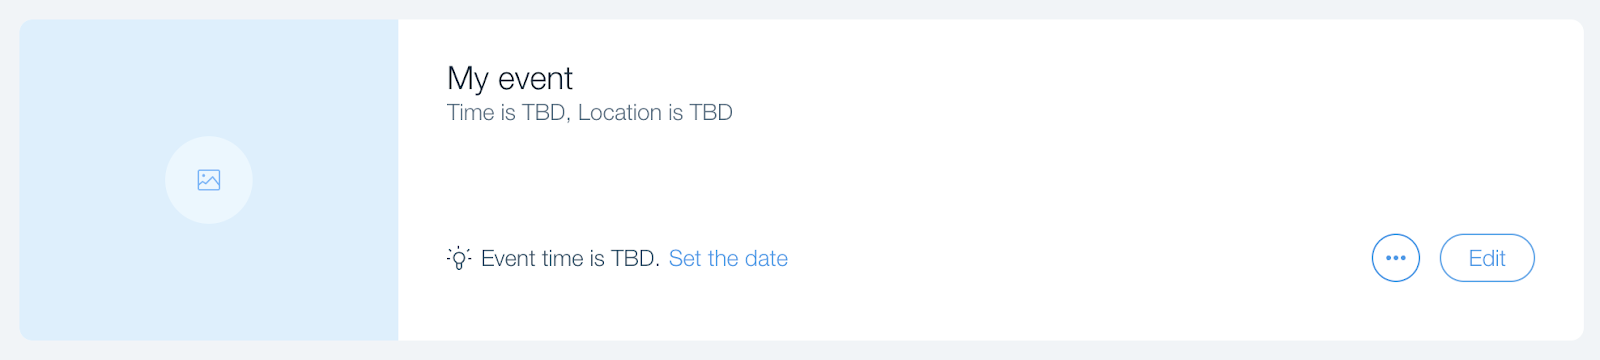Select the Time is TBD, Location is TBD subtitle
This screenshot has width=1600, height=360.
tap(590, 112)
